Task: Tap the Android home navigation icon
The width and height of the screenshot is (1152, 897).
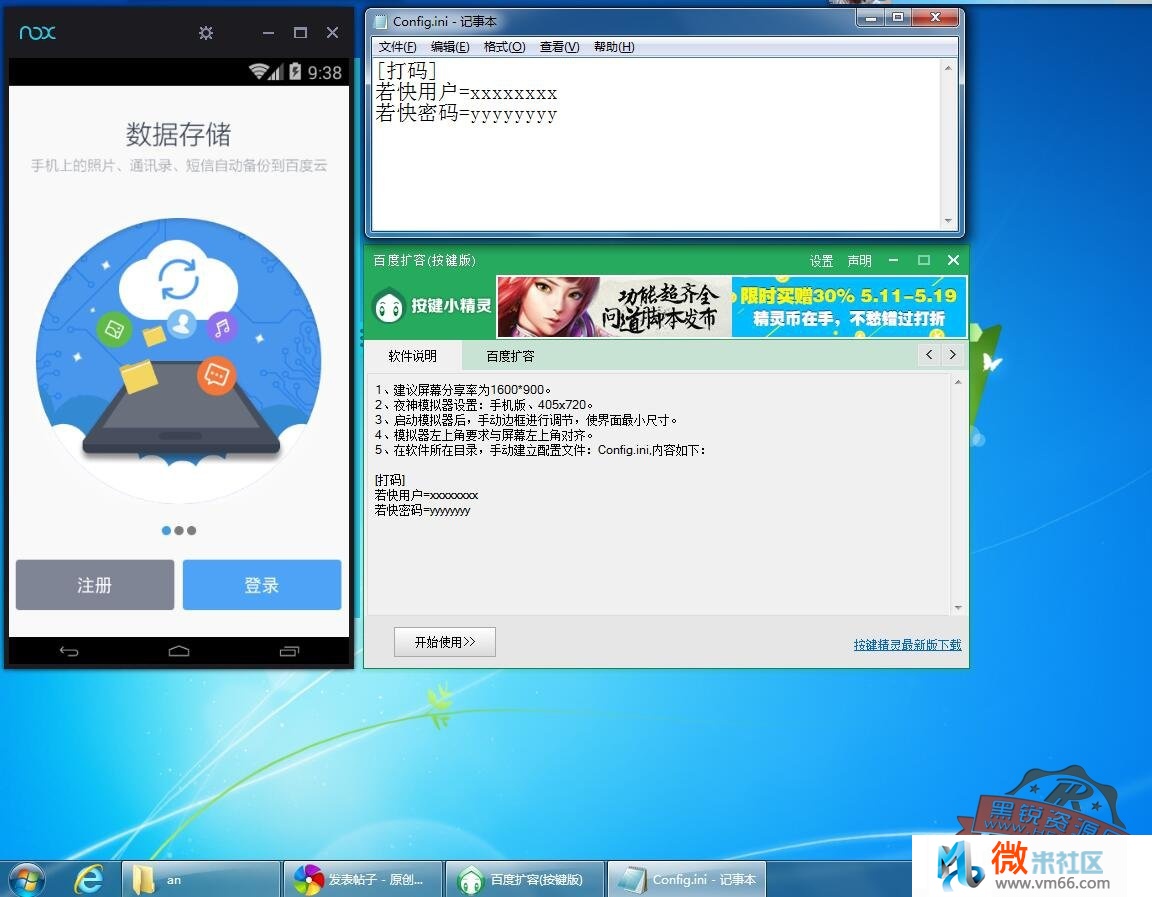Action: point(179,651)
